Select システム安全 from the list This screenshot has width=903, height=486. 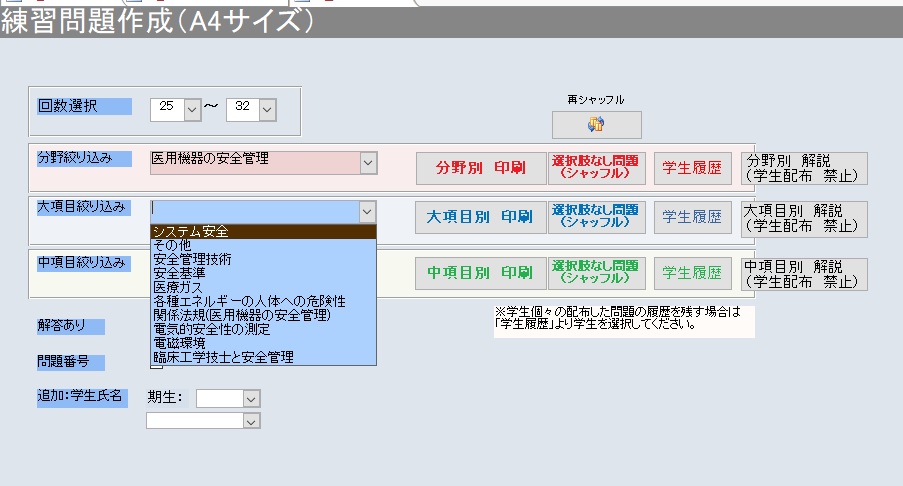[x=263, y=231]
